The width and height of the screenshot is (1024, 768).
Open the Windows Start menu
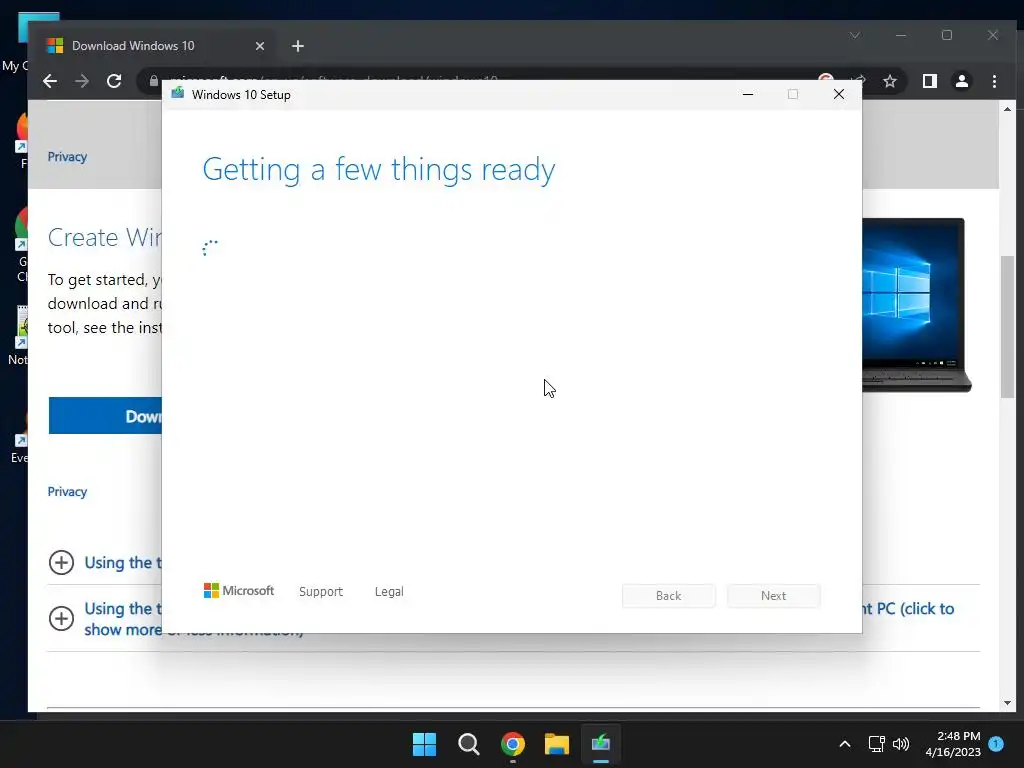click(424, 744)
